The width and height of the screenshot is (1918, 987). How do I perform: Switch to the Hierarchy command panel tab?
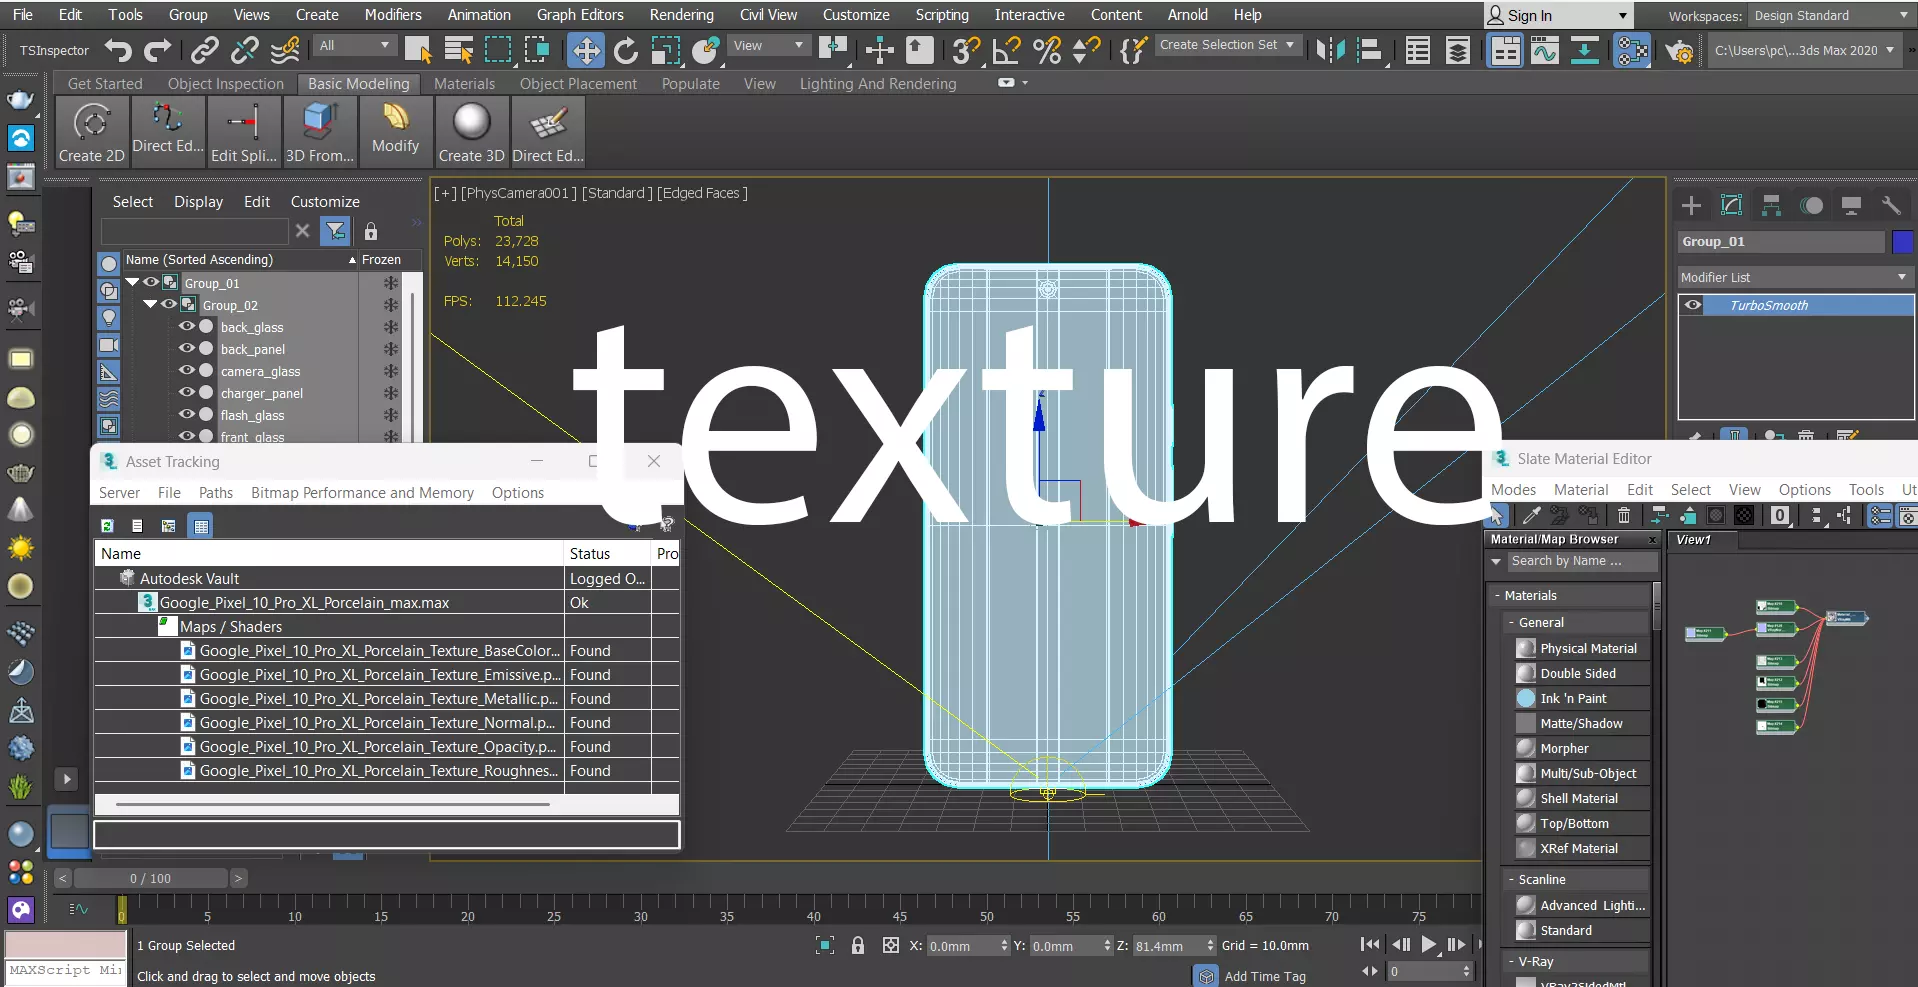tap(1771, 206)
